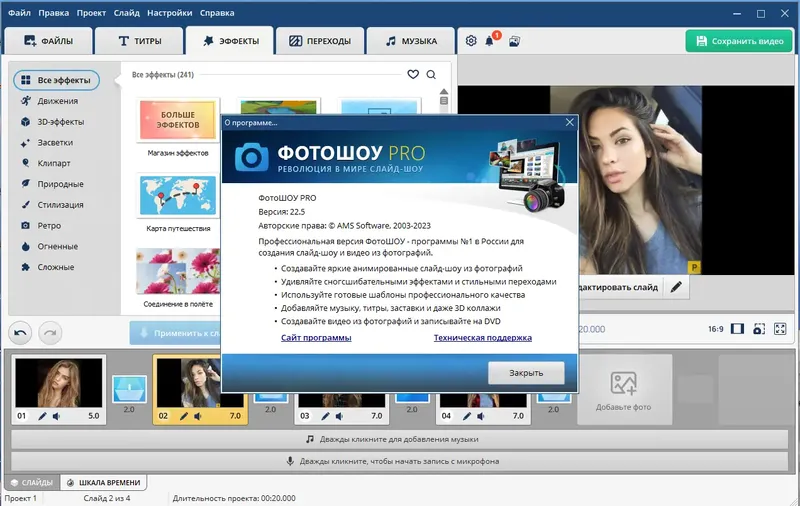Click sound icon on slide 02
Screen dimensions: 800x506
pos(198,416)
